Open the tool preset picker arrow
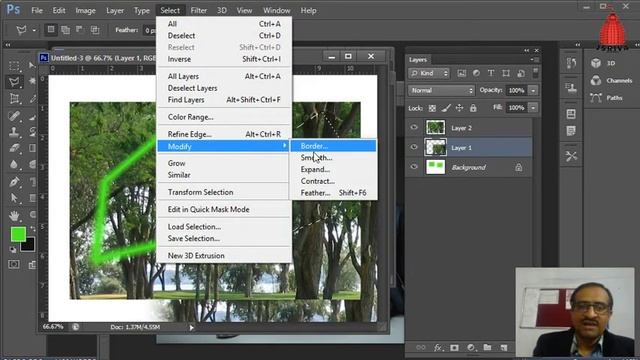The height and width of the screenshot is (360, 640). (34, 30)
